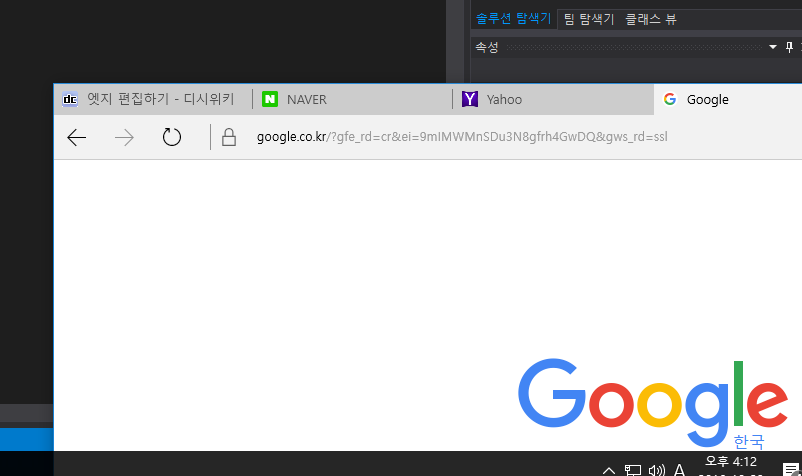
Task: Click the padlock site security icon
Action: pyautogui.click(x=229, y=138)
